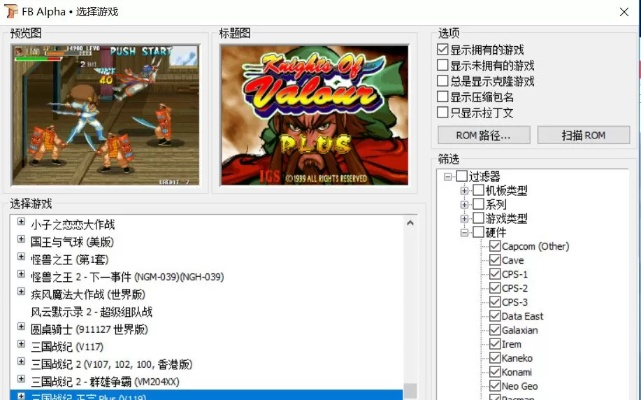This screenshot has width=641, height=400.
Task: Toggle the 显示拥有的游戏 checkbox
Action: (x=443, y=49)
